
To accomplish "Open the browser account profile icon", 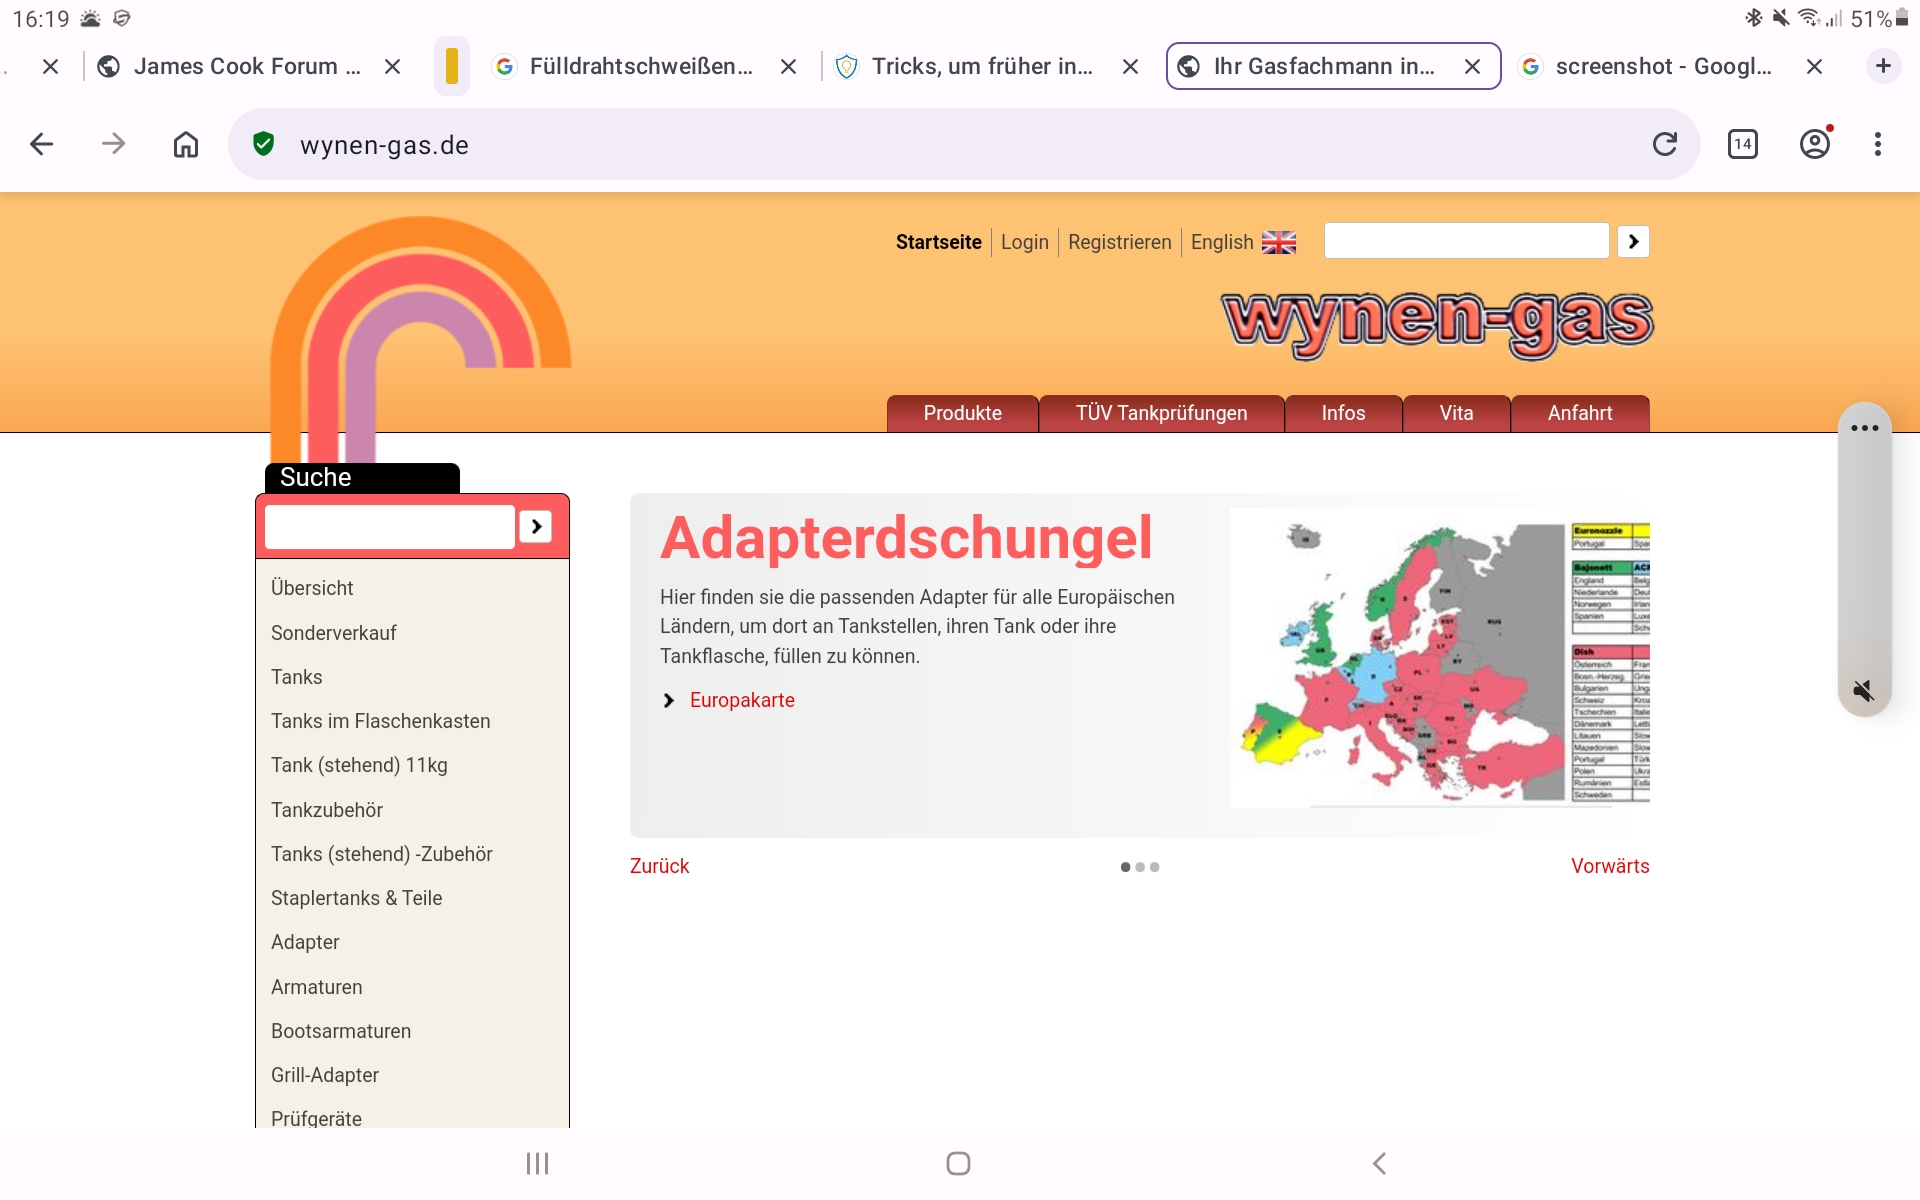I will (1814, 144).
